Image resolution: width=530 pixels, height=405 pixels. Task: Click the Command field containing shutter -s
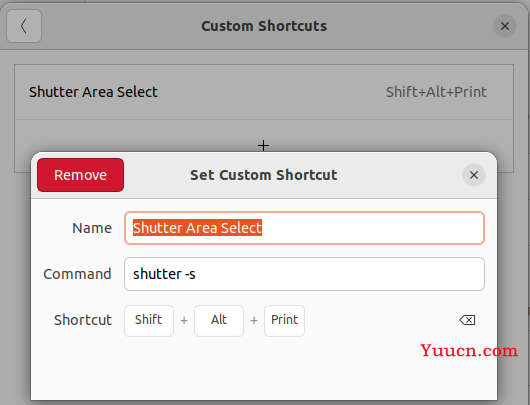(x=304, y=274)
